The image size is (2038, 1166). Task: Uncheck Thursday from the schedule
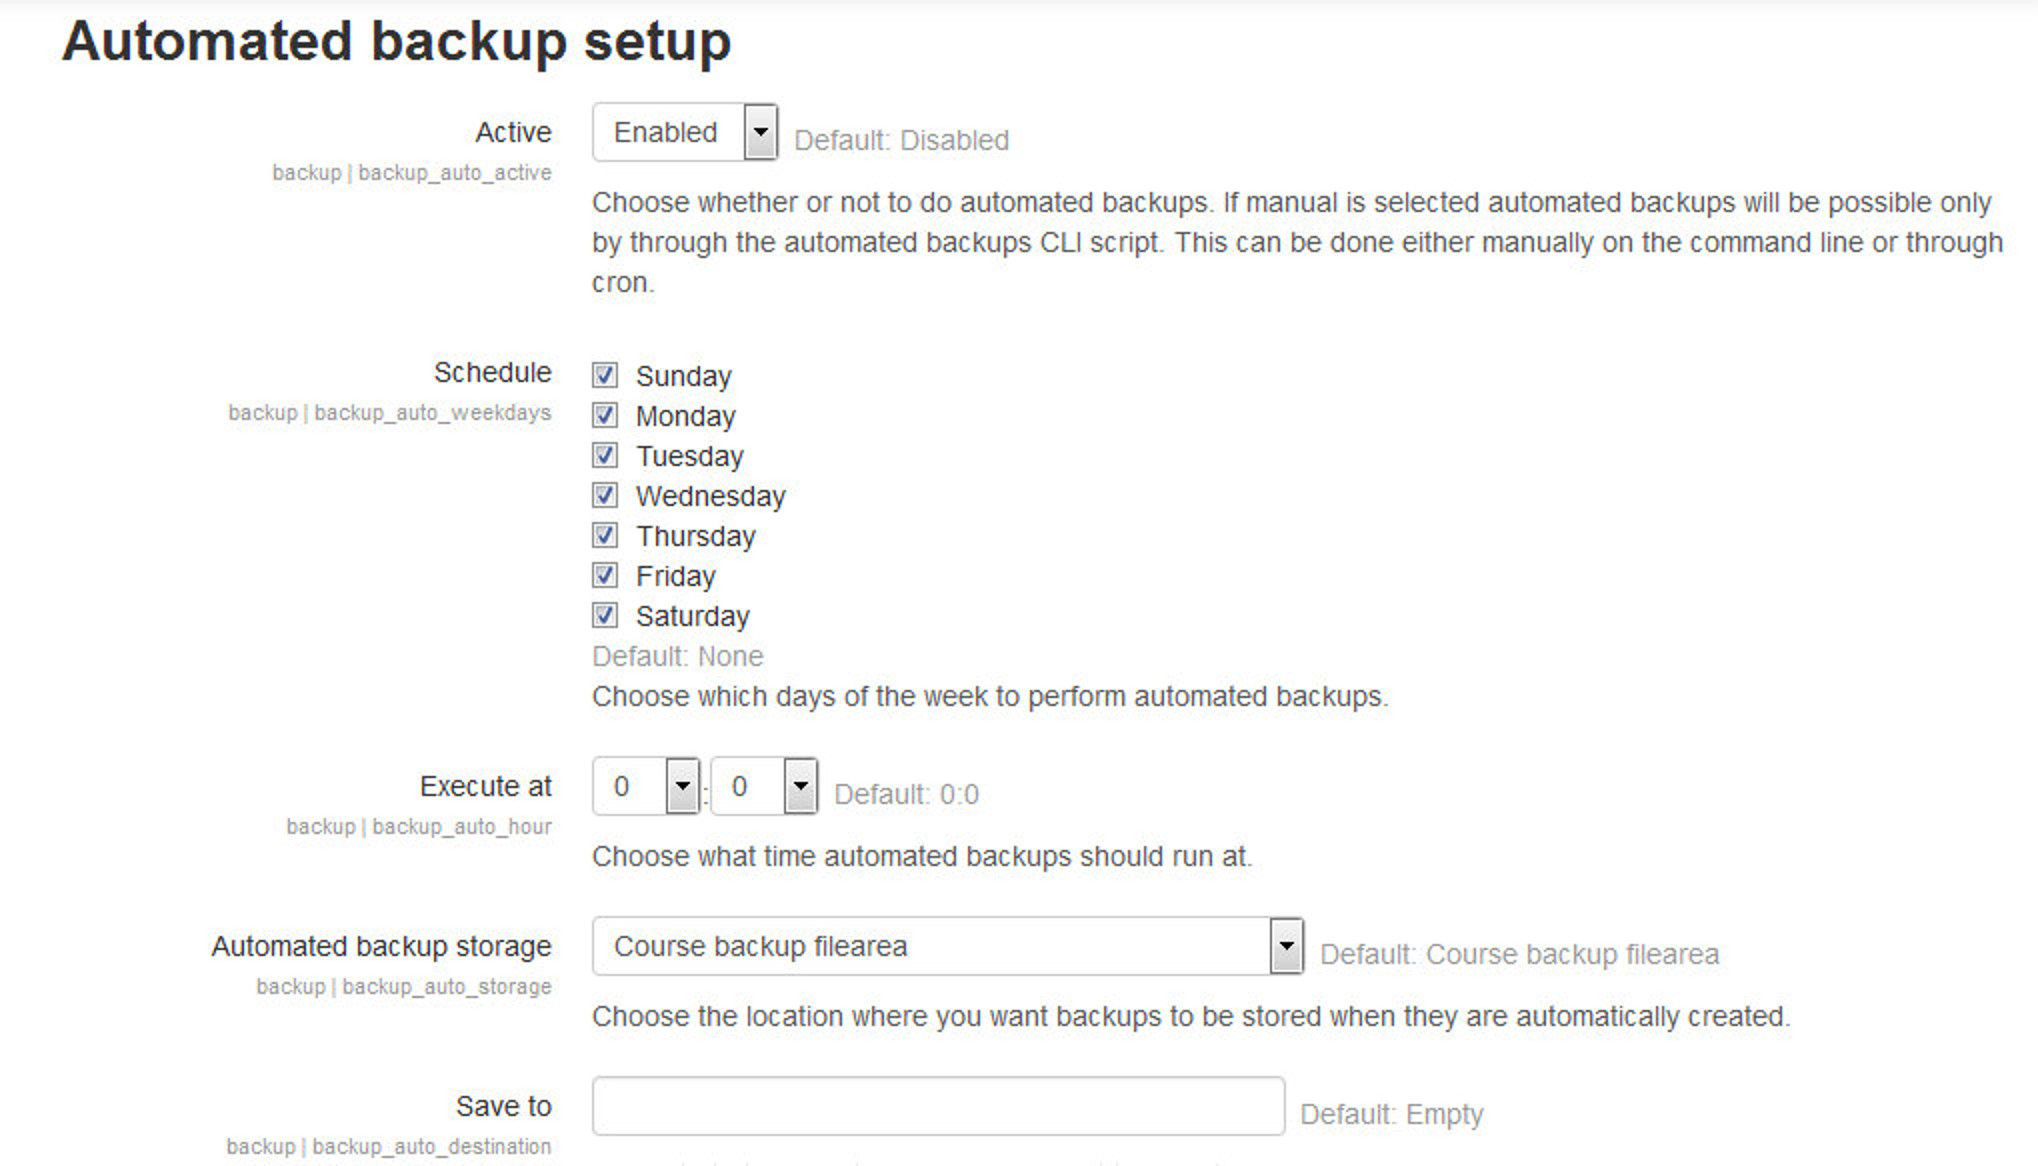point(603,535)
